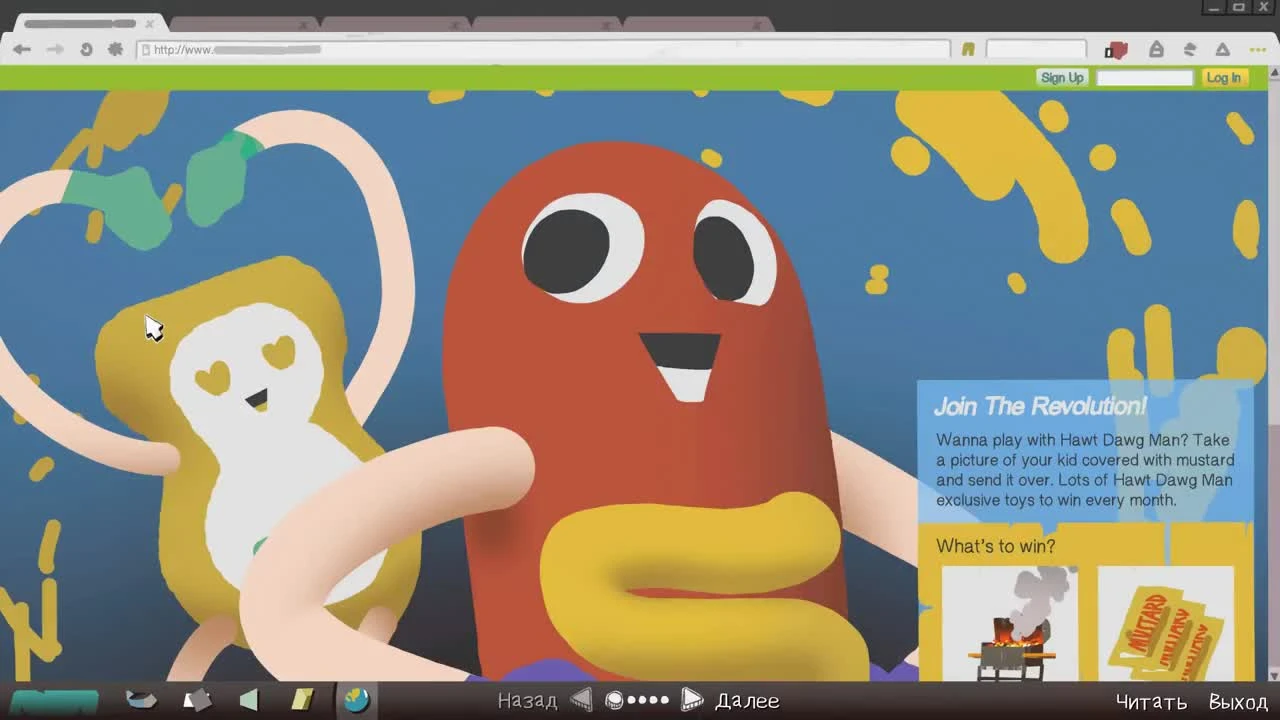The image size is (1280, 720).
Task: Reload the page with the refresh icon
Action: 86,49
